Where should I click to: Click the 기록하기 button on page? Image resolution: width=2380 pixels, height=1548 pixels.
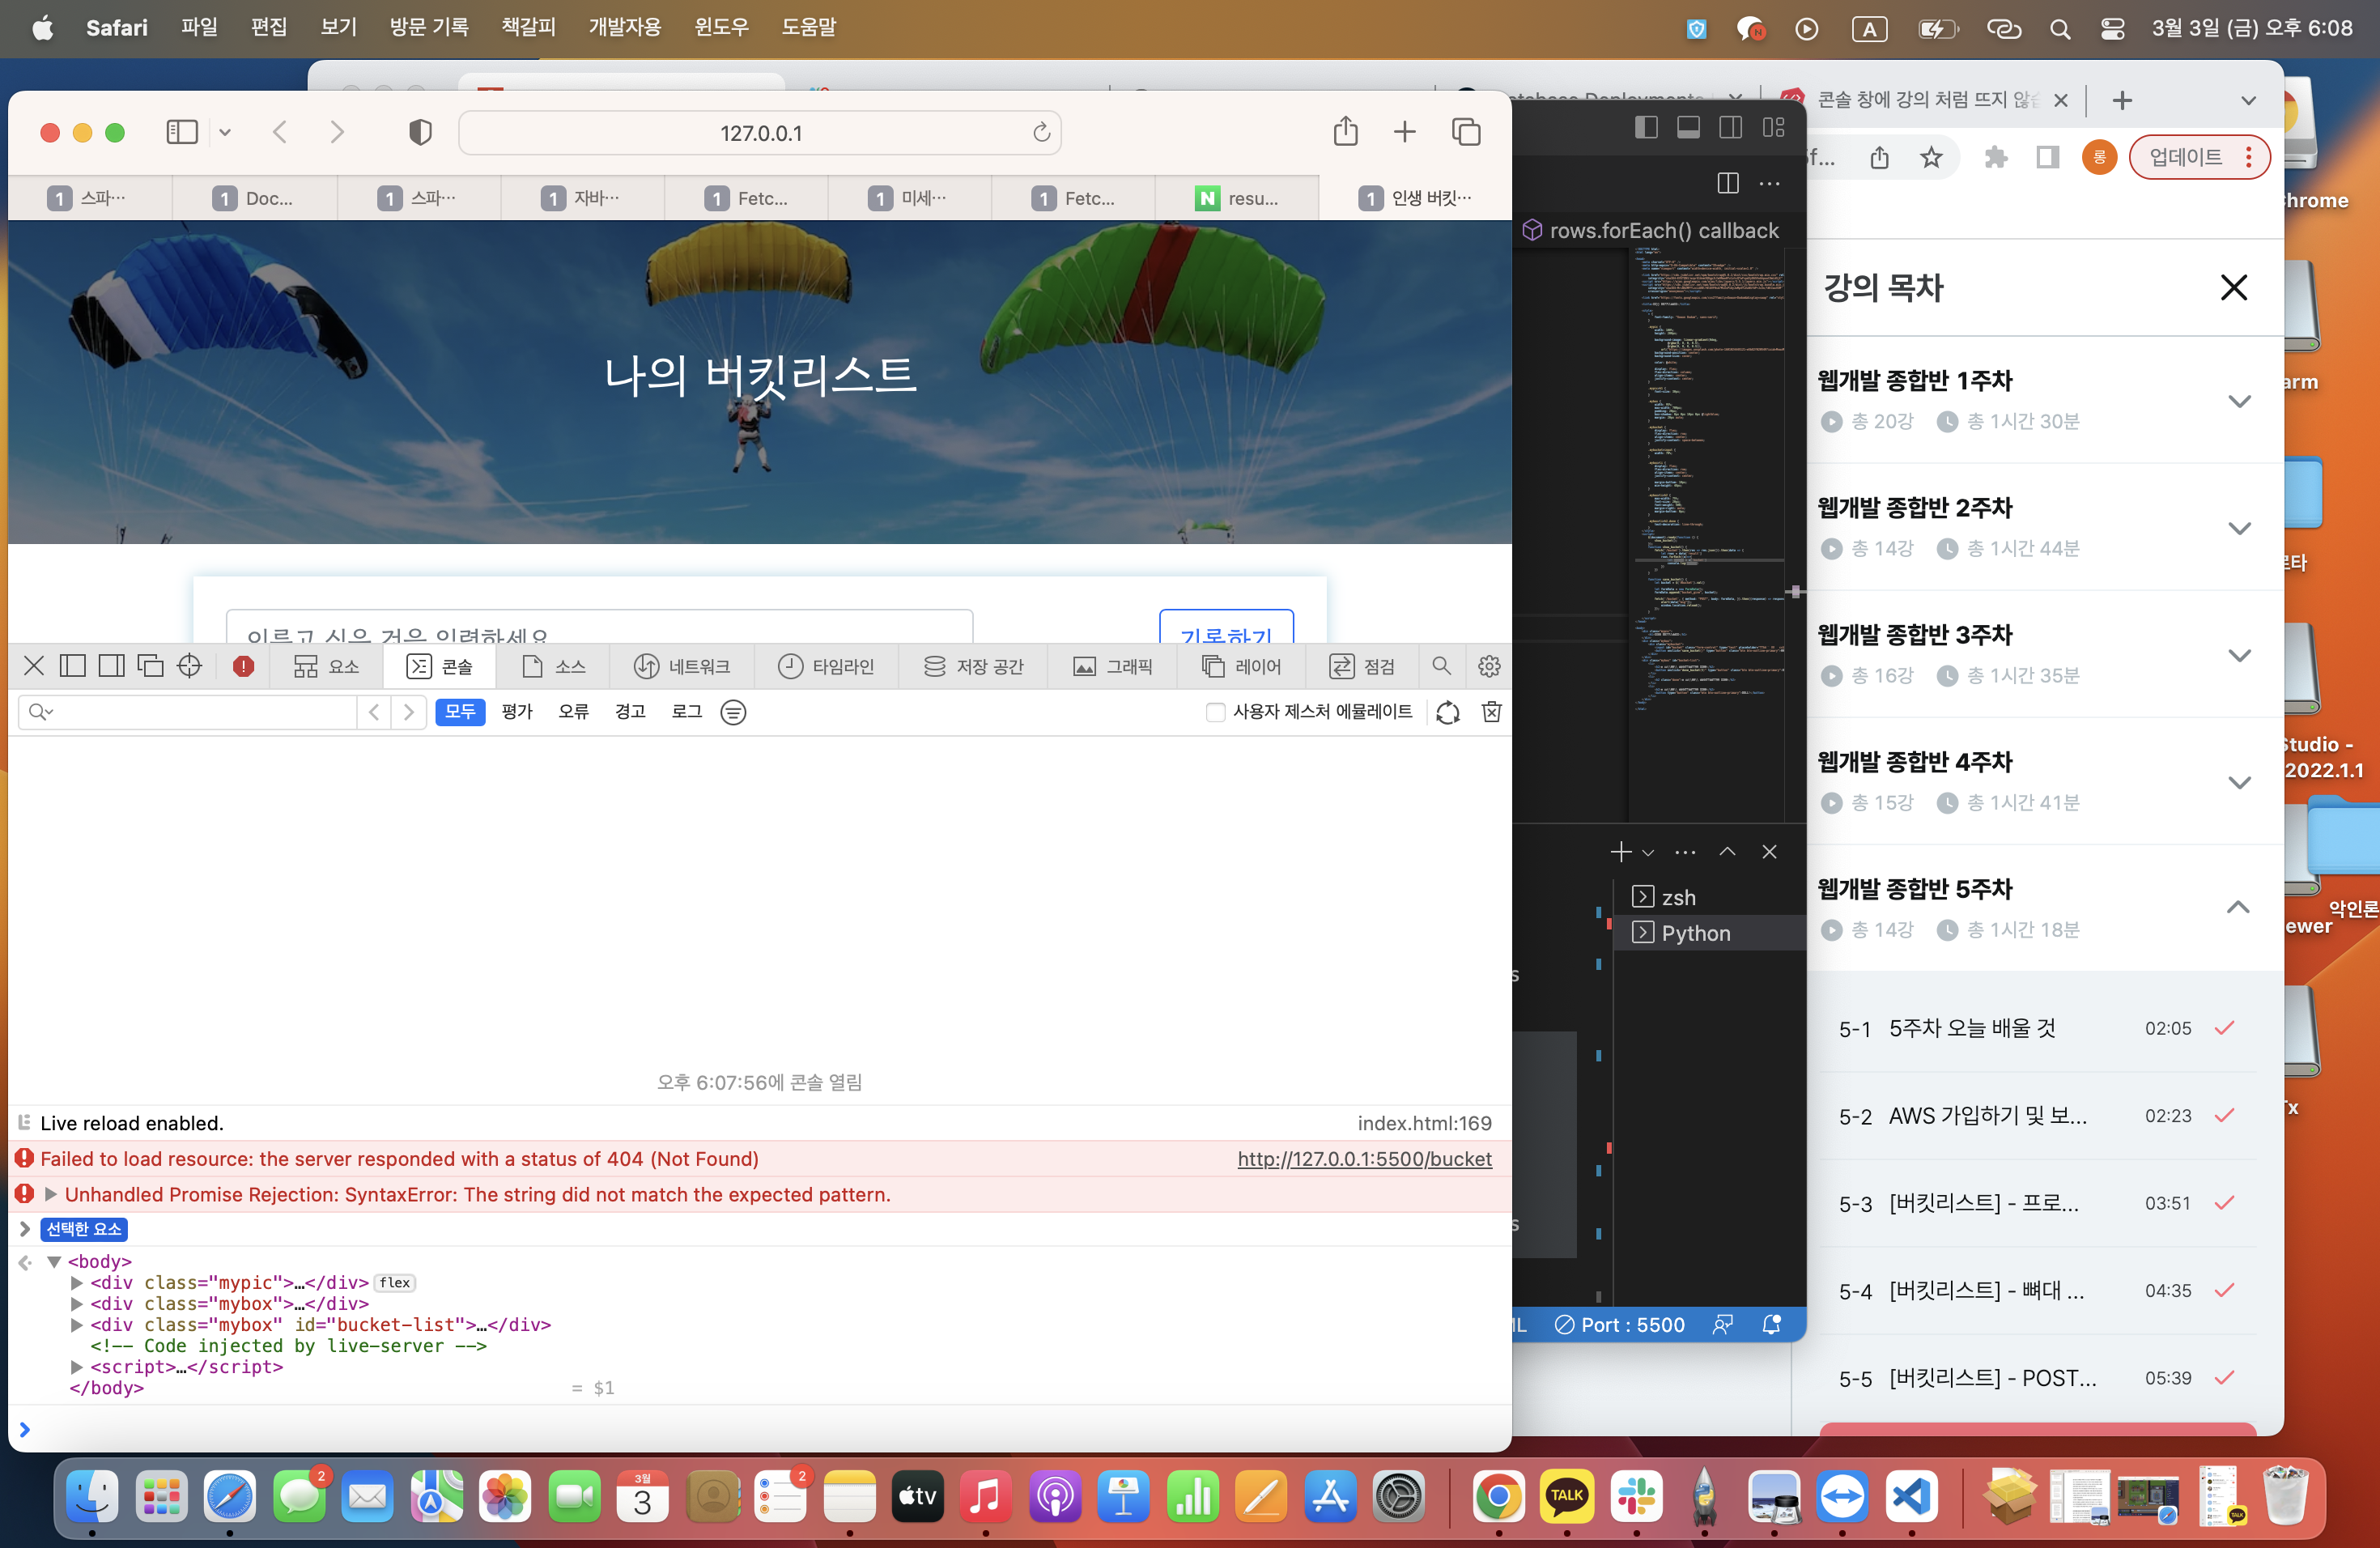click(x=1226, y=627)
